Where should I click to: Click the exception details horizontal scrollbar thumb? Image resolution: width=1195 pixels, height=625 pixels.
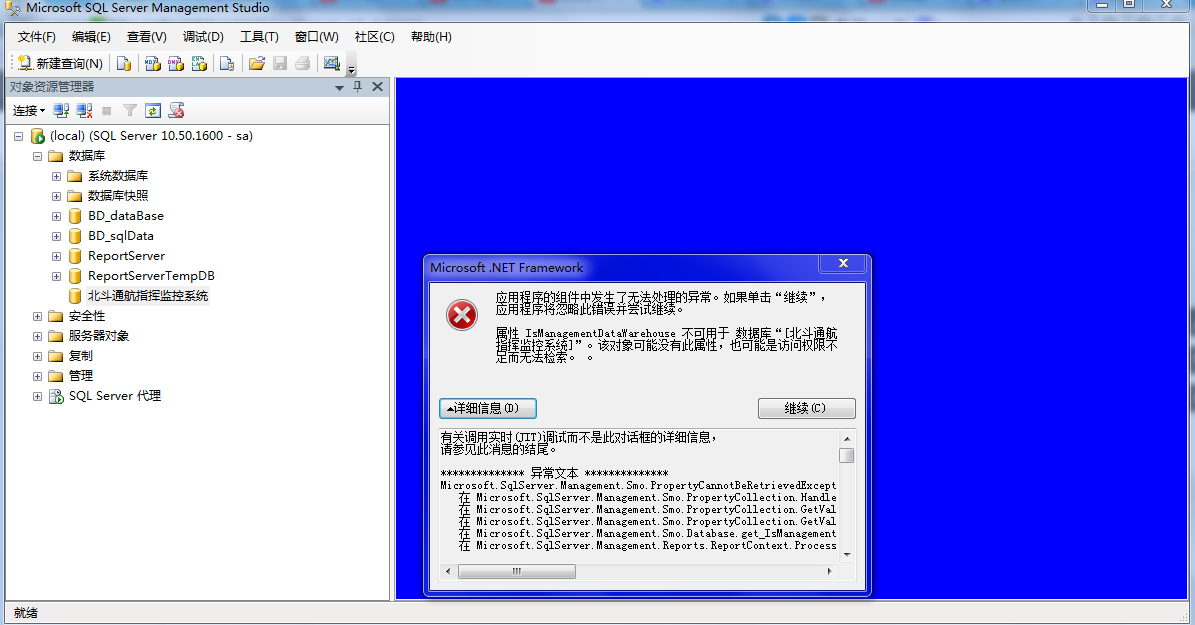(x=517, y=571)
